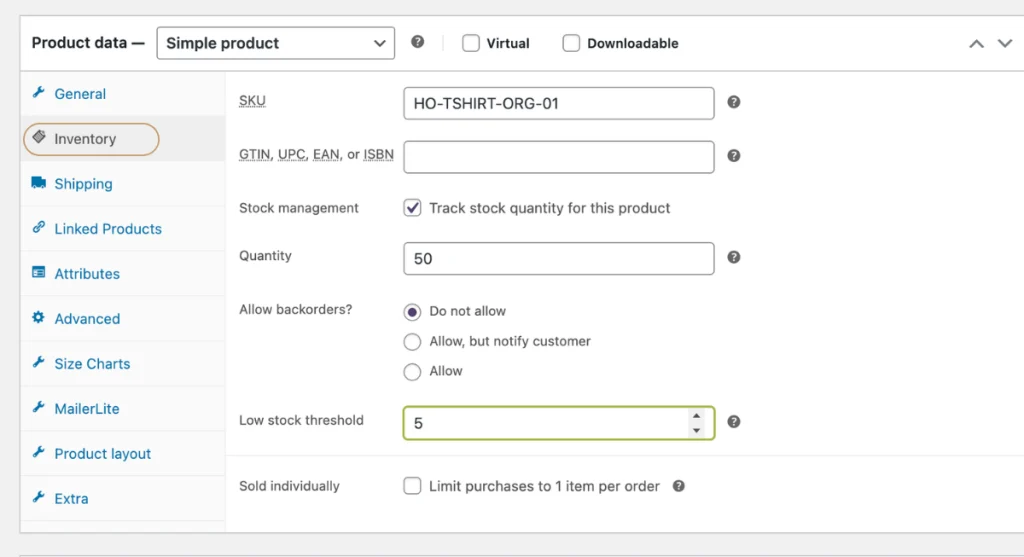Screen dimensions: 1024x557
Task: Click the wrench icon beside General
Action: 39,93
